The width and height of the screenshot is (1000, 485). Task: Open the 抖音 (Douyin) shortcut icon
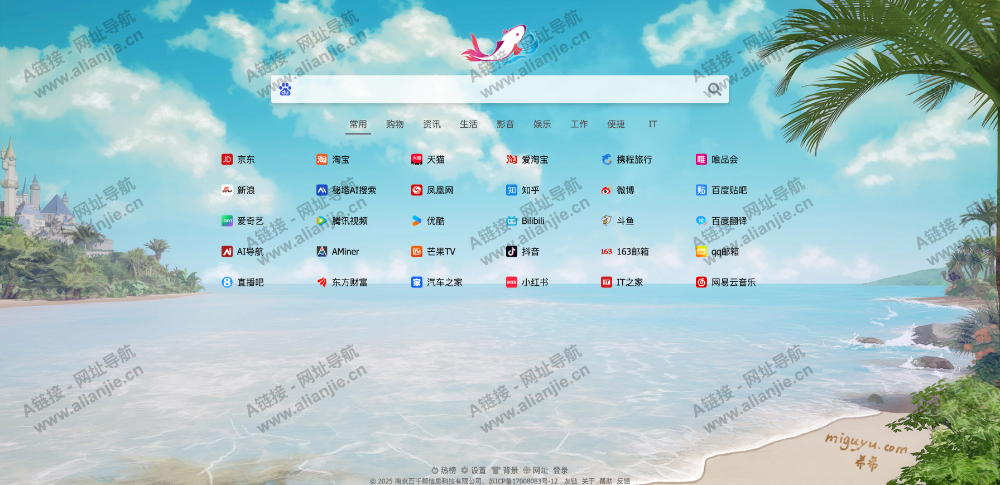pos(512,252)
